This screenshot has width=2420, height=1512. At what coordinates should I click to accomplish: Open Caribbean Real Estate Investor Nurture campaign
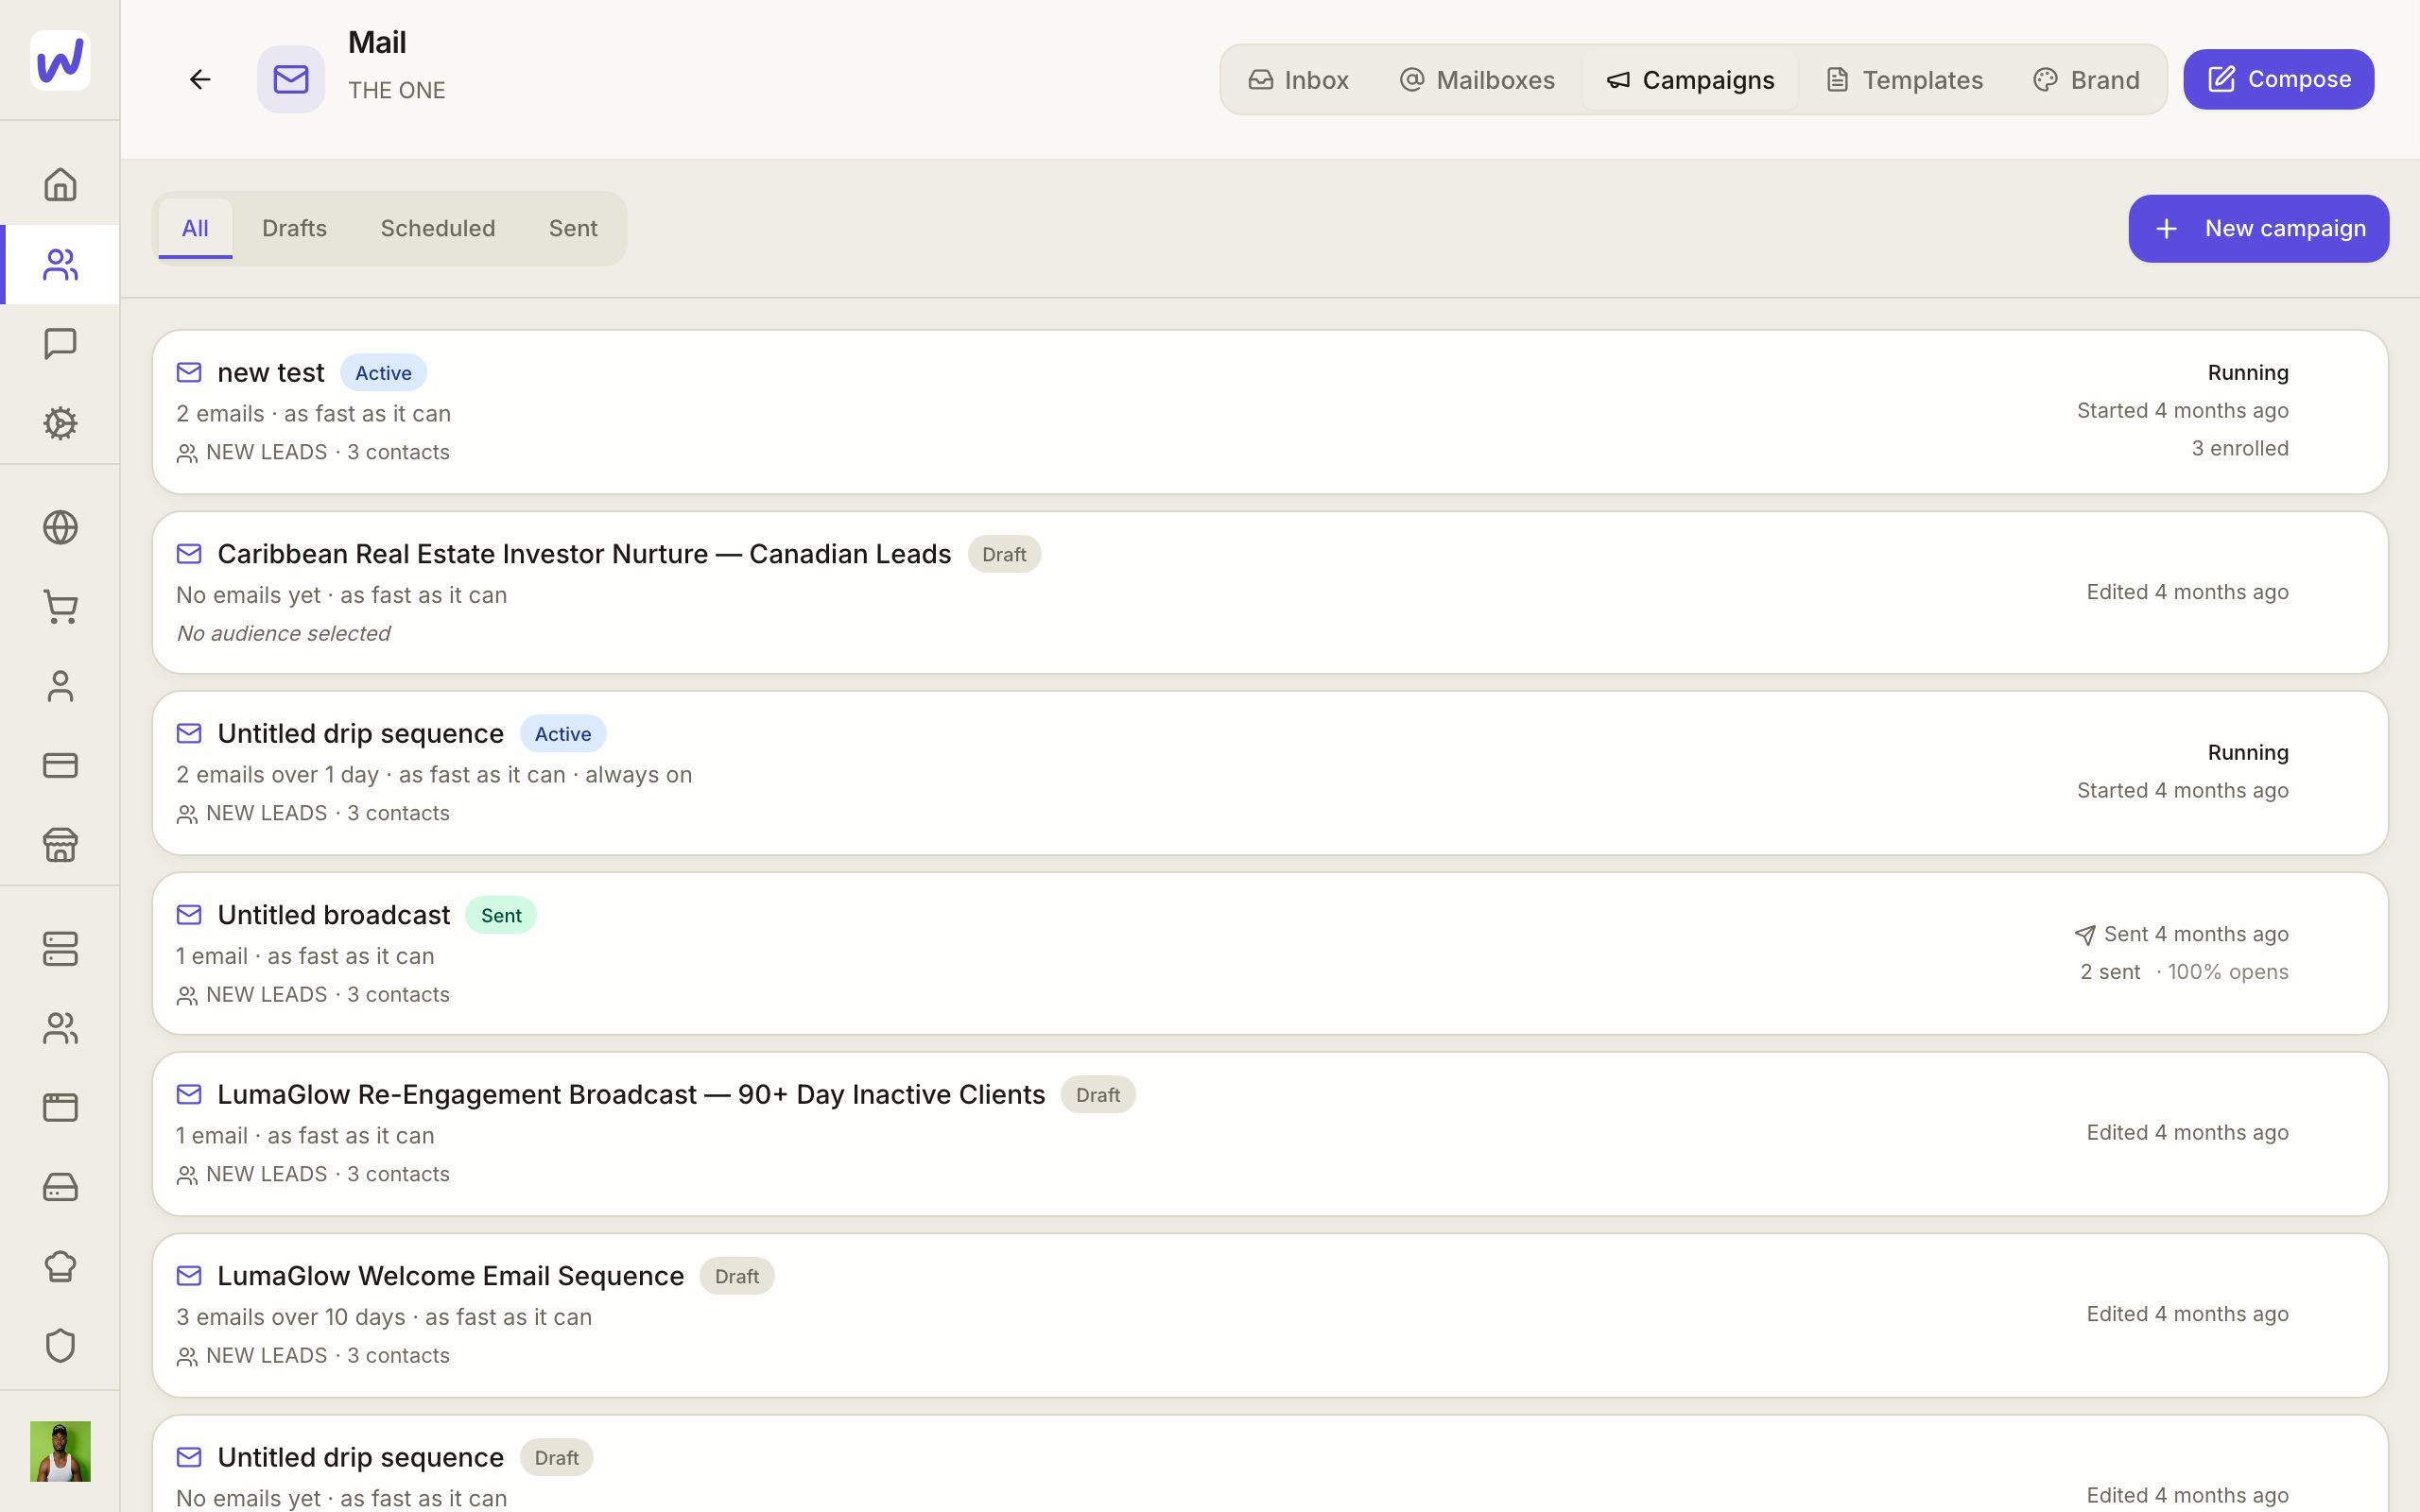(x=1270, y=592)
